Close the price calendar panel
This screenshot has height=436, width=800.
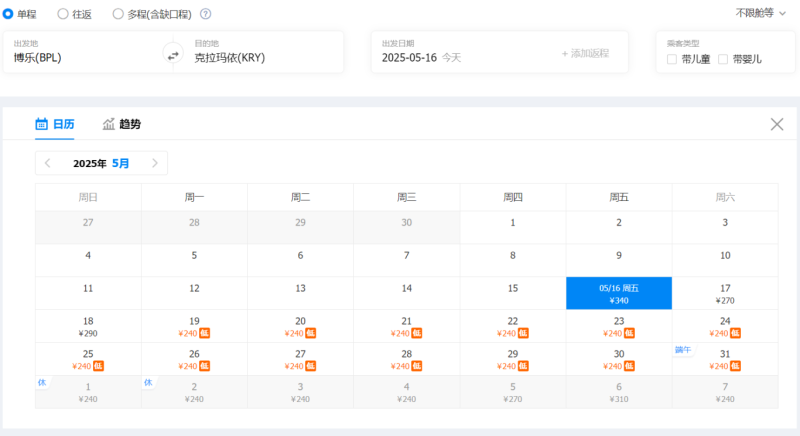tap(777, 124)
